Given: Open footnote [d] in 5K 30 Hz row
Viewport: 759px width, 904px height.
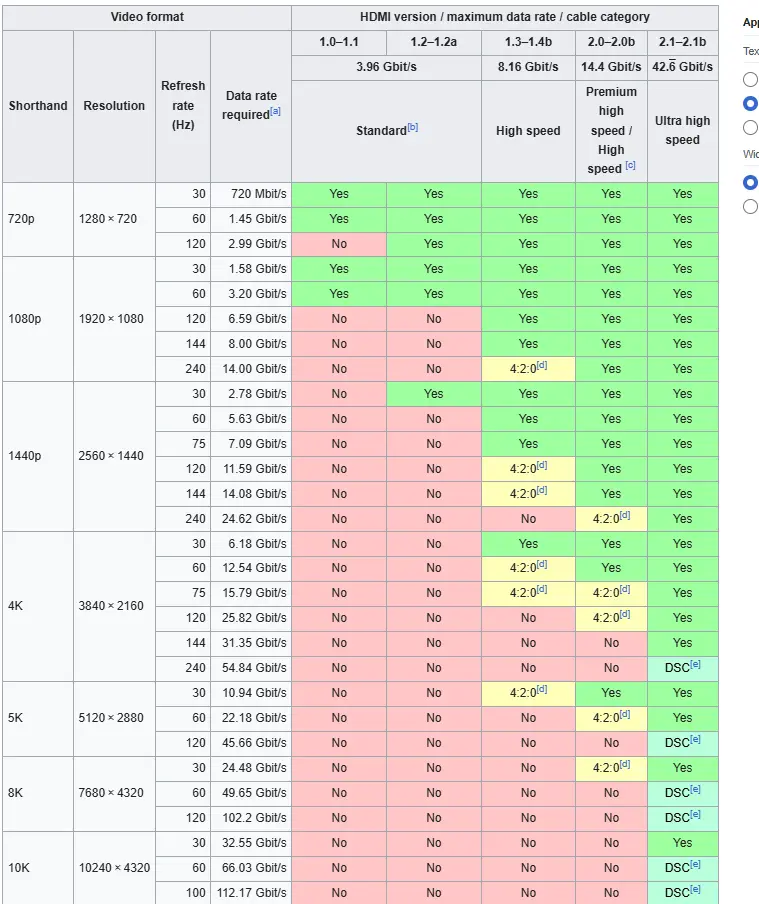Looking at the screenshot, I should pos(542,690).
